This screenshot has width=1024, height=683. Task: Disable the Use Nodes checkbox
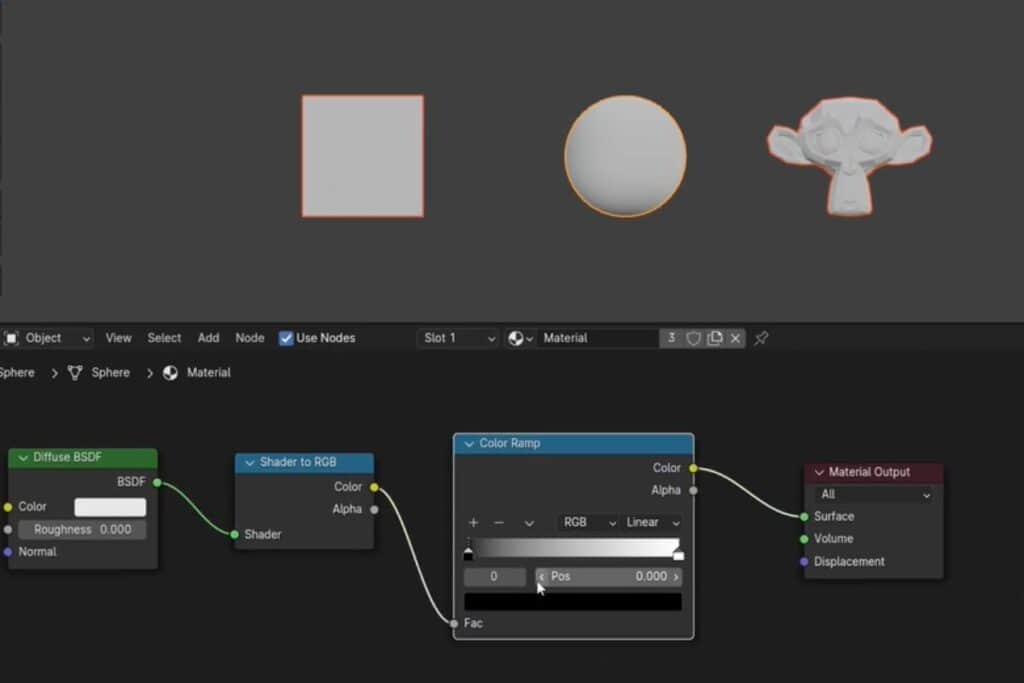coord(286,339)
